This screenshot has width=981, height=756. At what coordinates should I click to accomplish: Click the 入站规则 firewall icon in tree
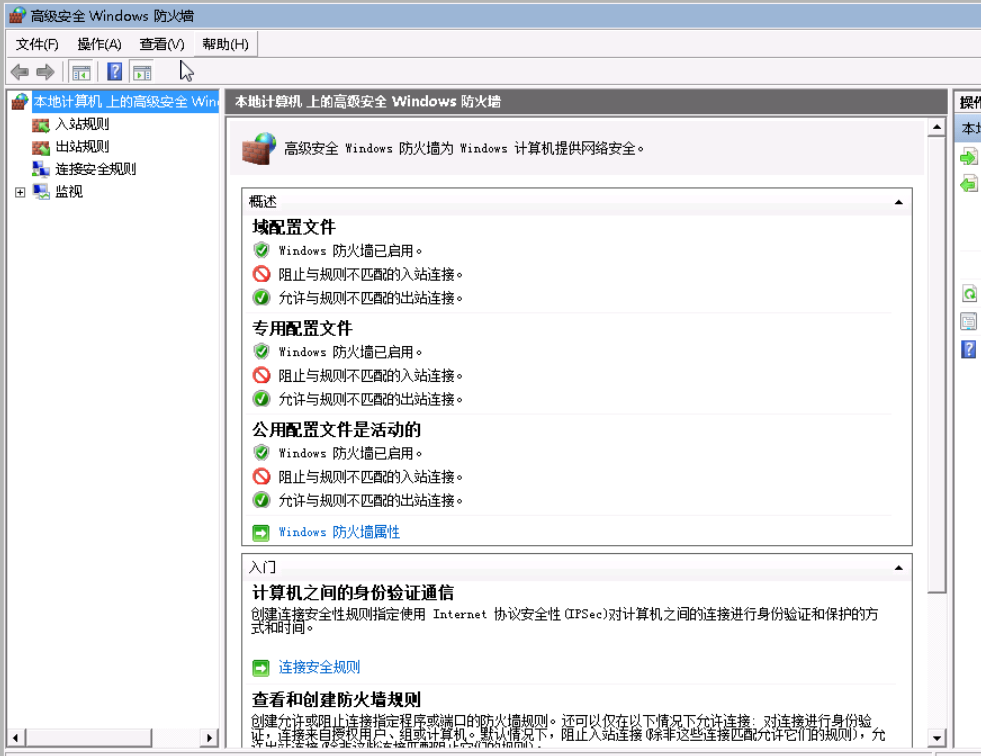coord(41,125)
